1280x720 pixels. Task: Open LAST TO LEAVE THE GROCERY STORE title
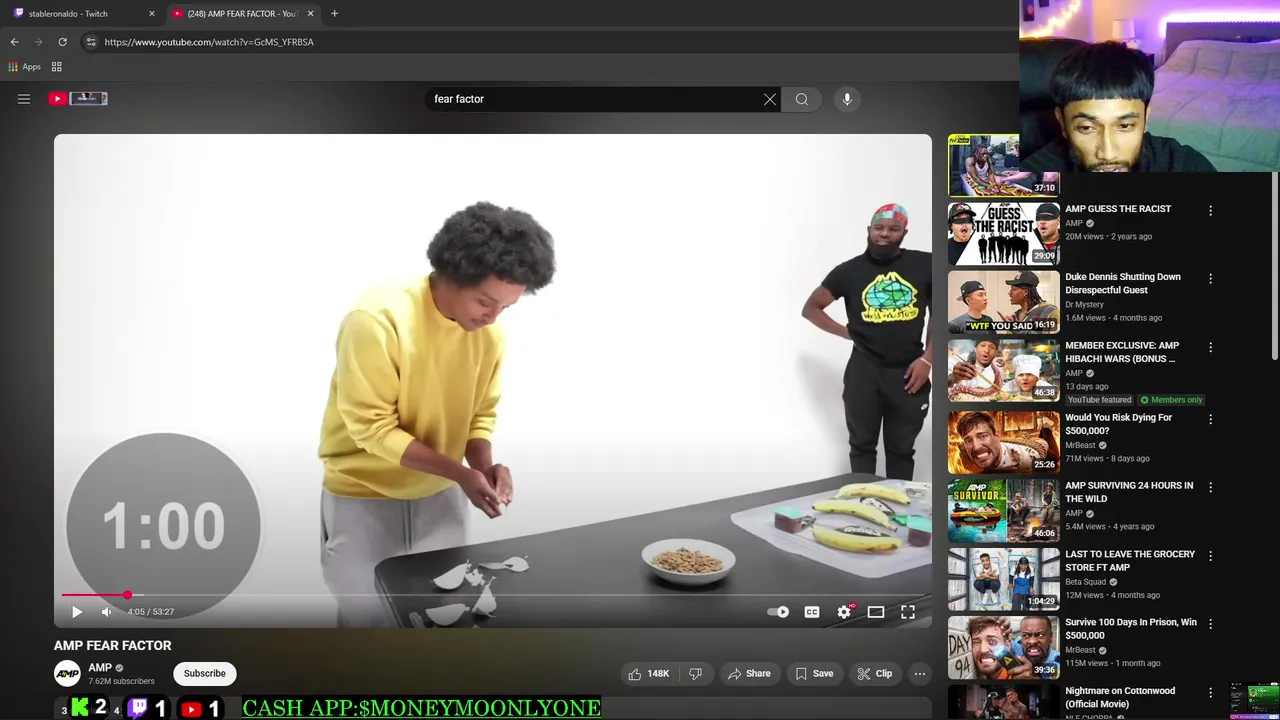pos(1130,560)
